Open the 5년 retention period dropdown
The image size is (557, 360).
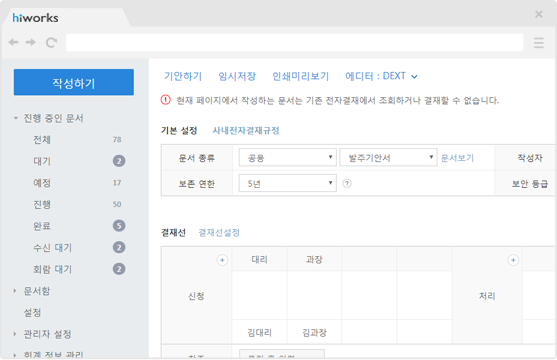point(287,183)
